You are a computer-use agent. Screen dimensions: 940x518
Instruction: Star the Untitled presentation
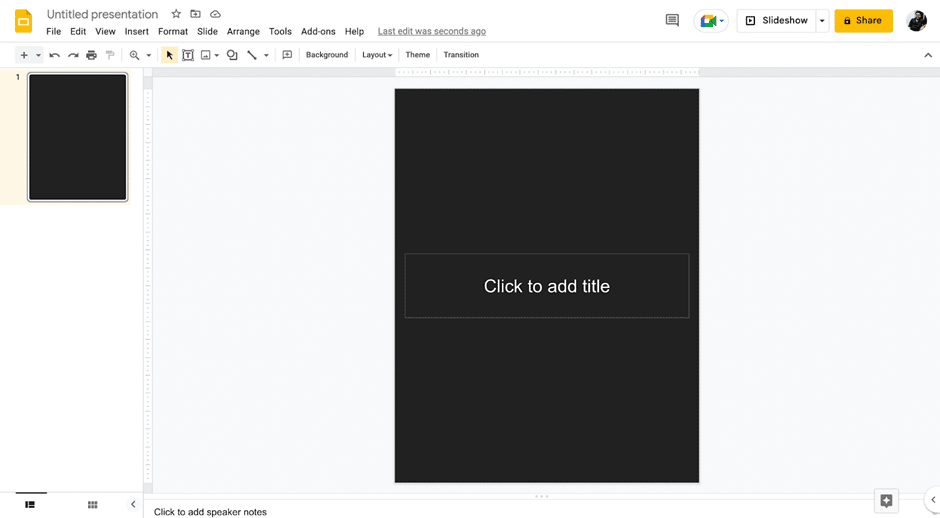(176, 14)
